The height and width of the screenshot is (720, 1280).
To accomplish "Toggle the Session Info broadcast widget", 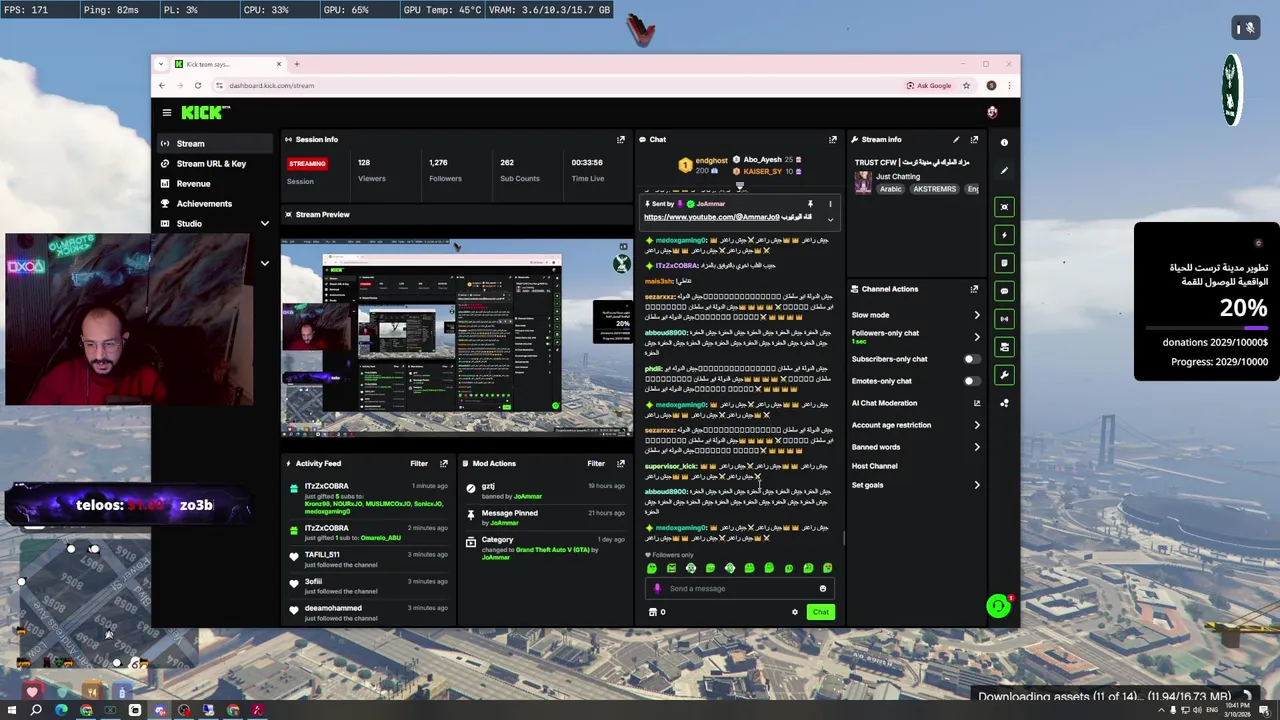I will 1004,319.
